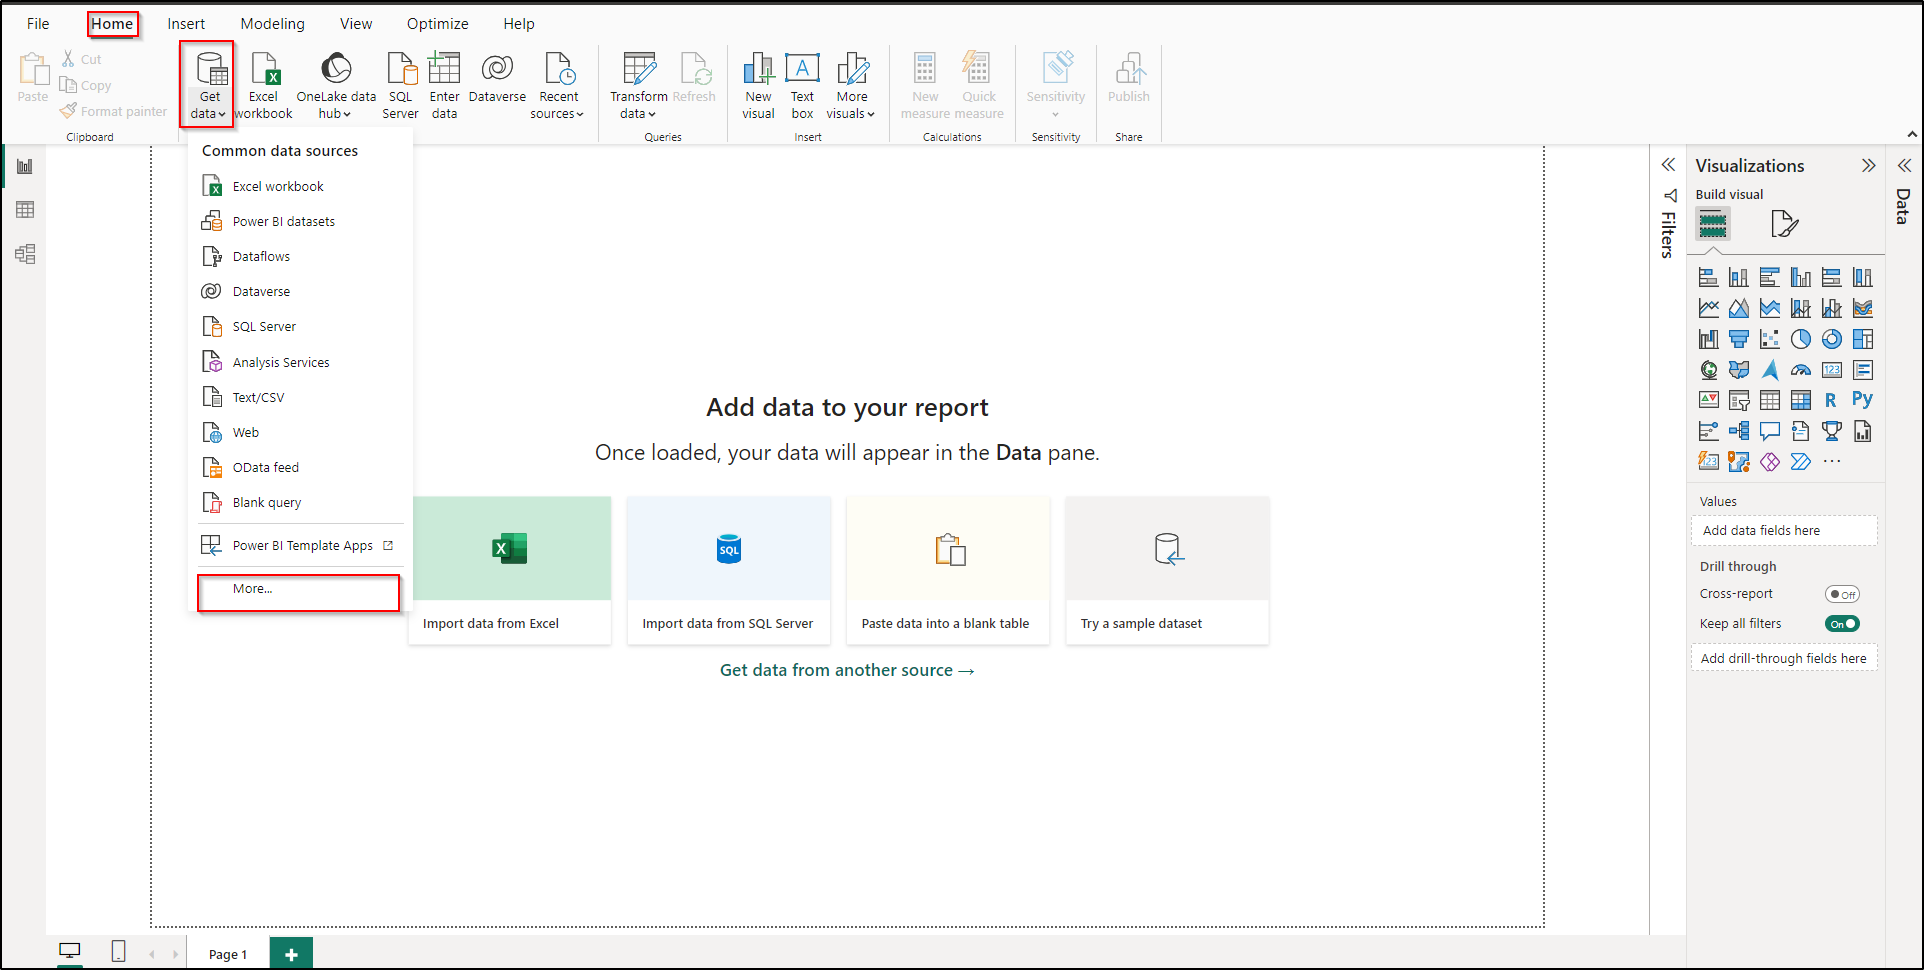This screenshot has height=970, width=1924.
Task: Choose the Area chart visual icon
Action: click(1739, 308)
